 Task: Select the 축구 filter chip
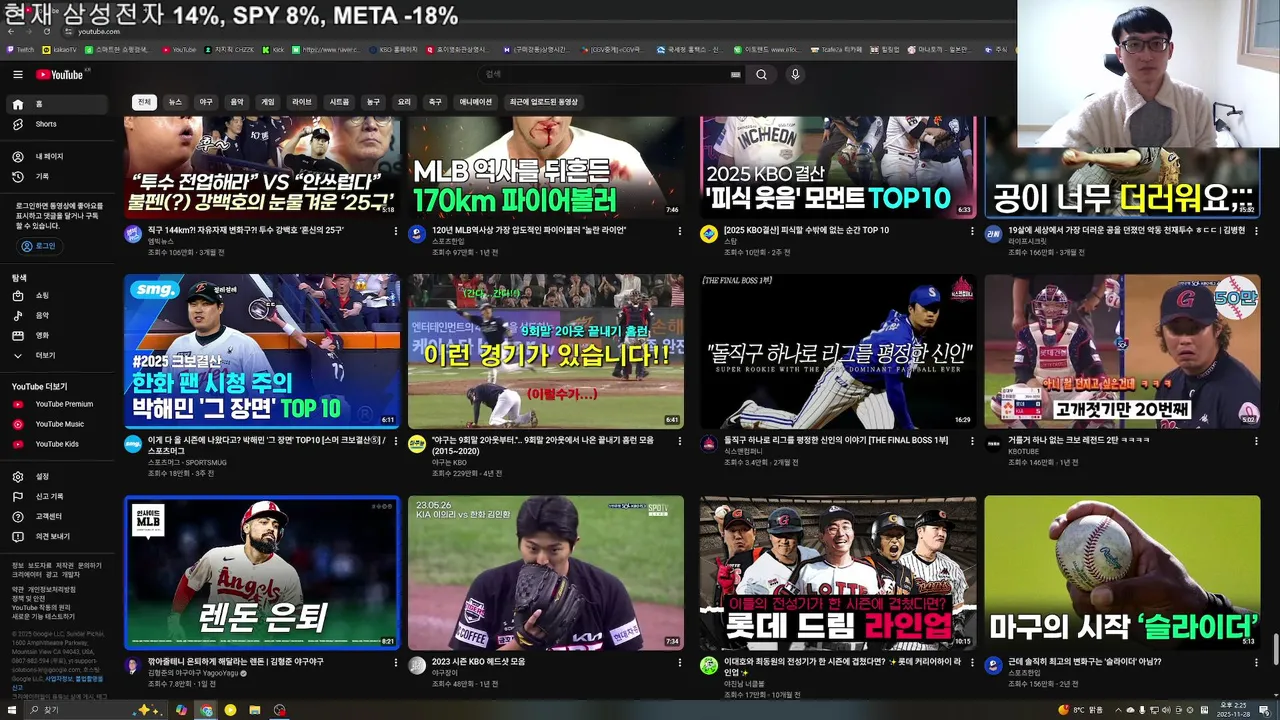tap(435, 102)
